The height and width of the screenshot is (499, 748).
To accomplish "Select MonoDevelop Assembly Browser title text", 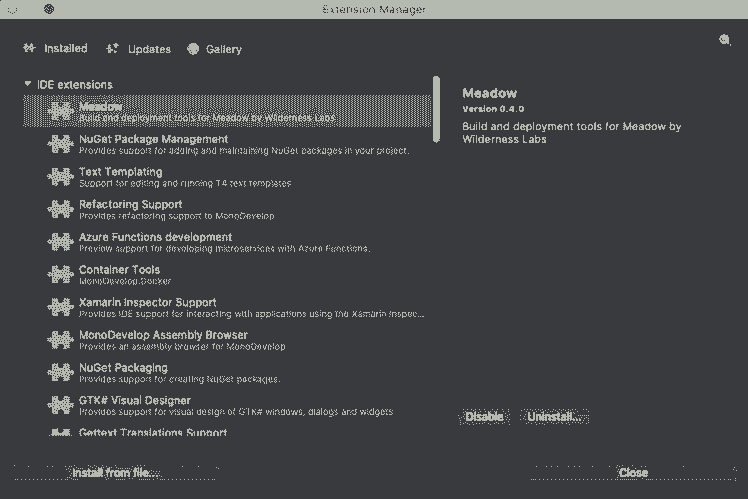I will click(163, 335).
